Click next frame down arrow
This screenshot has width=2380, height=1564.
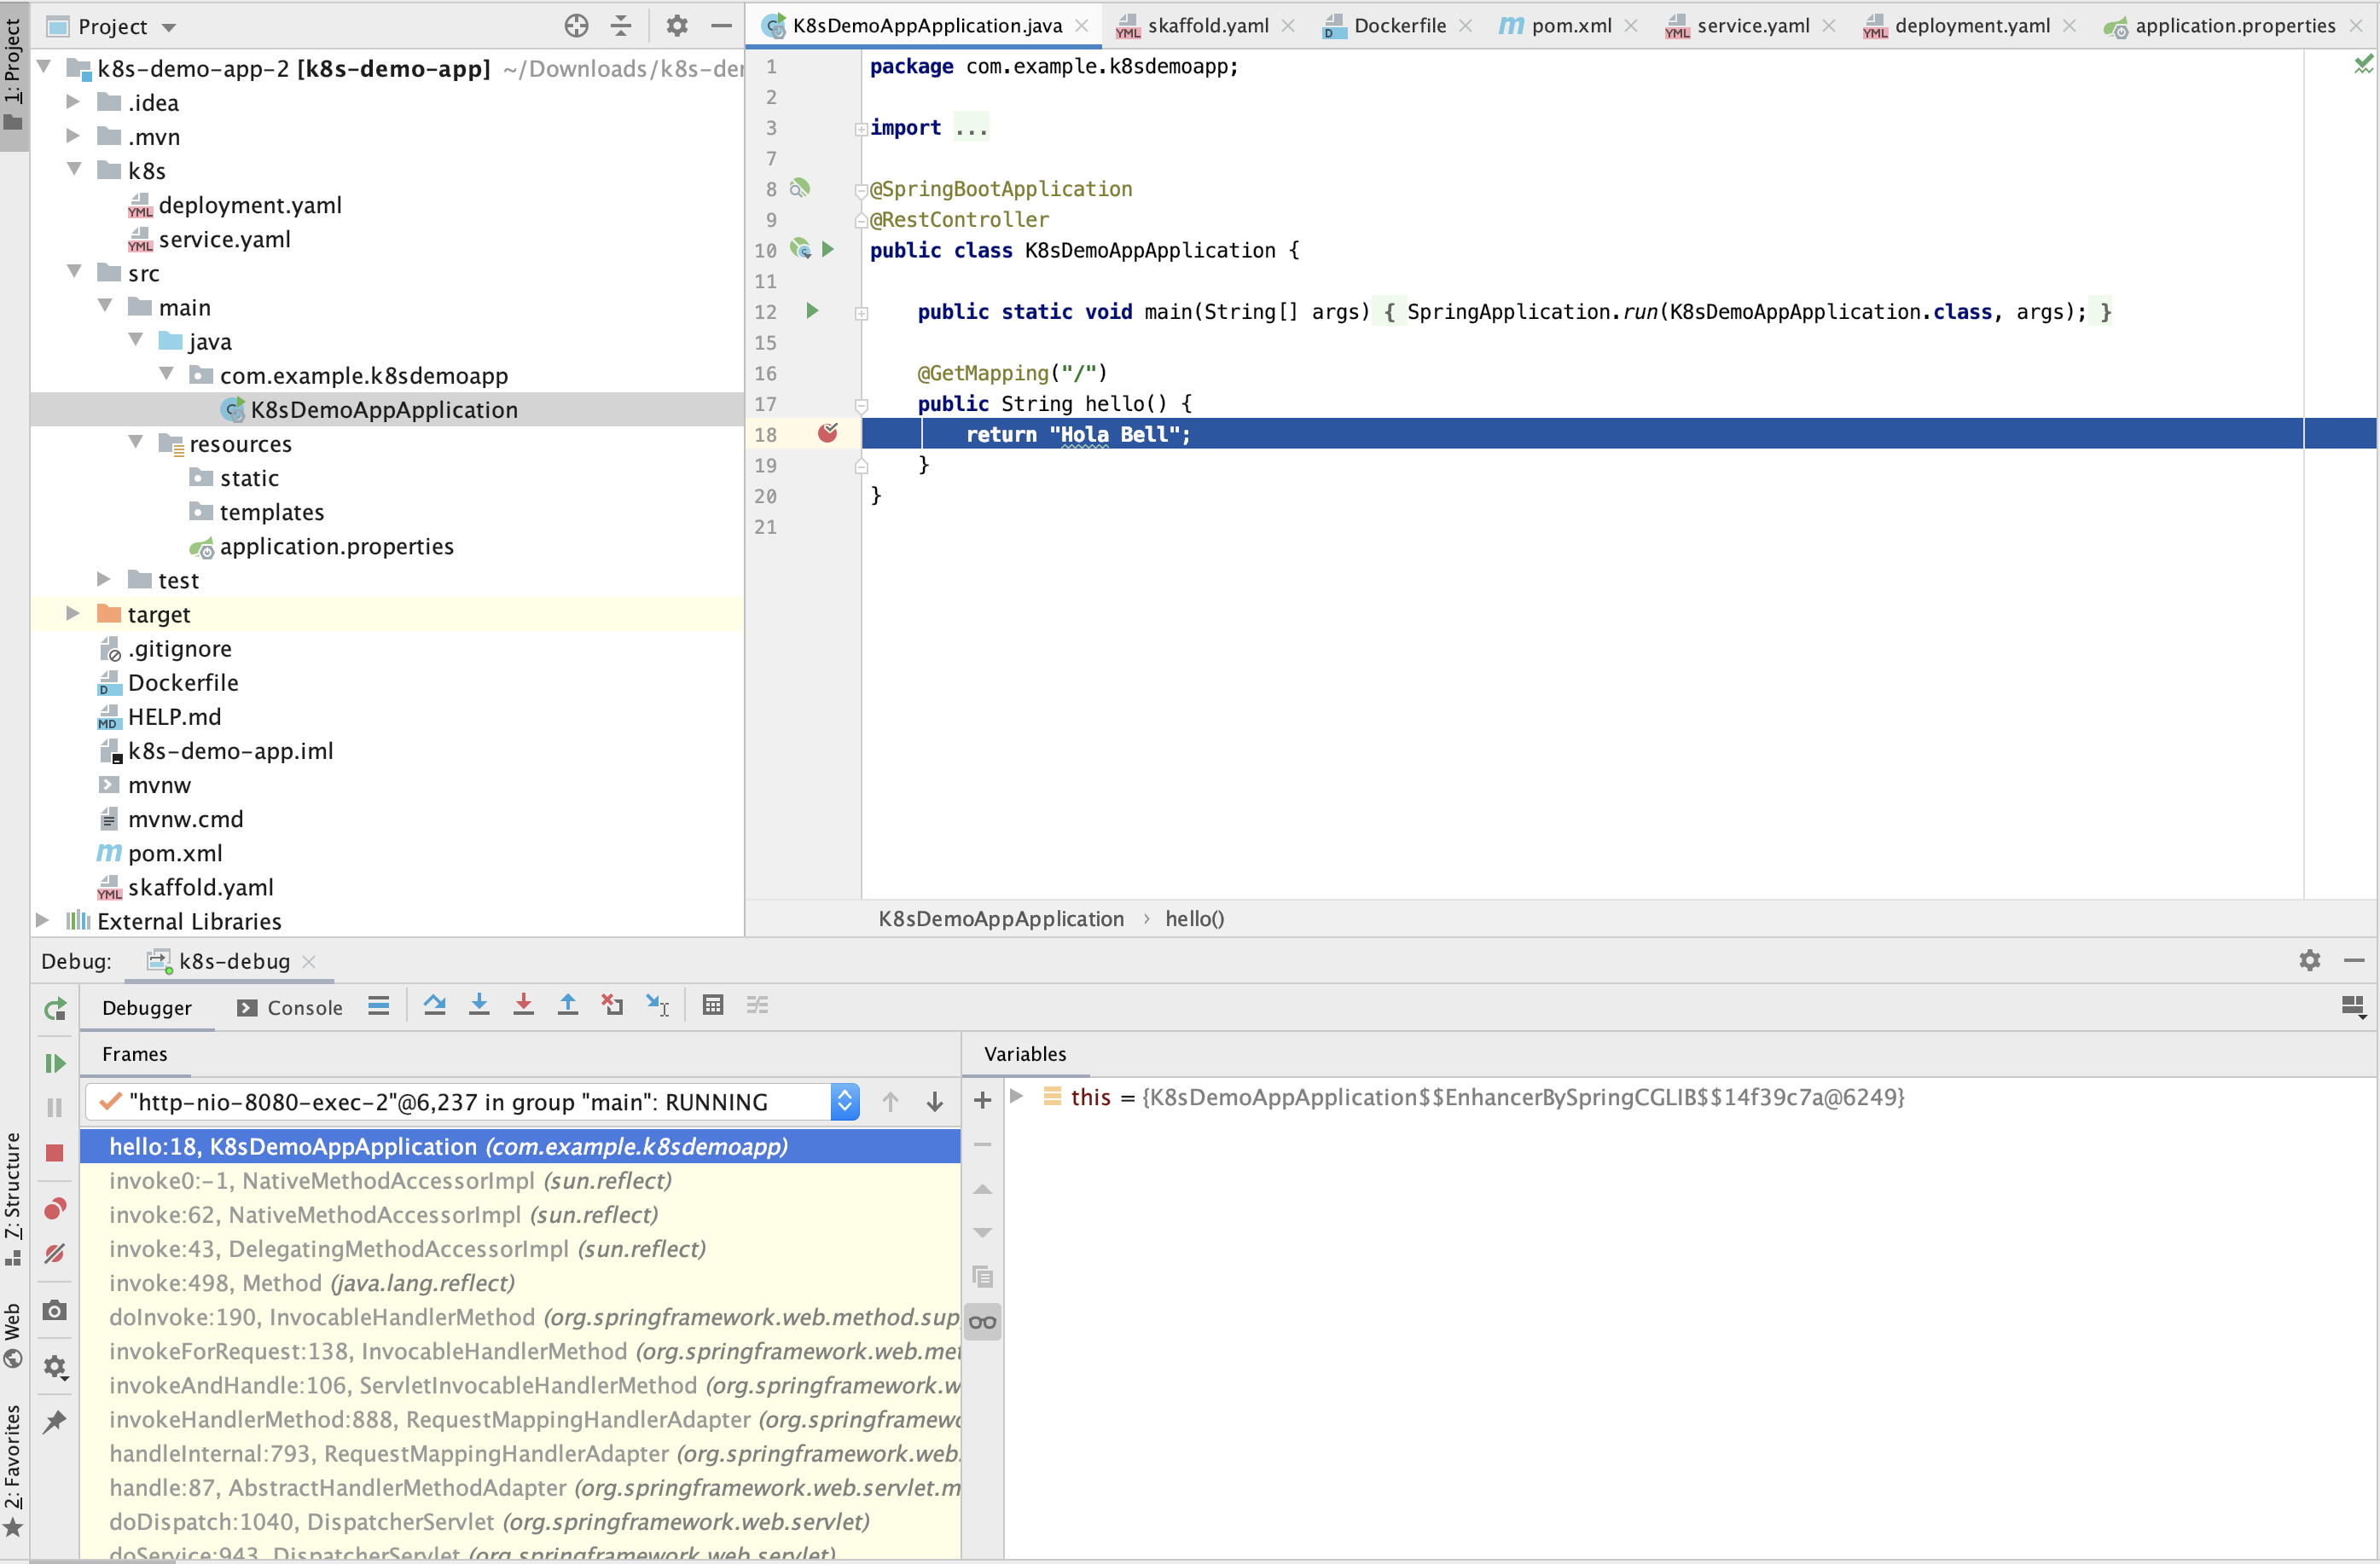tap(934, 1102)
